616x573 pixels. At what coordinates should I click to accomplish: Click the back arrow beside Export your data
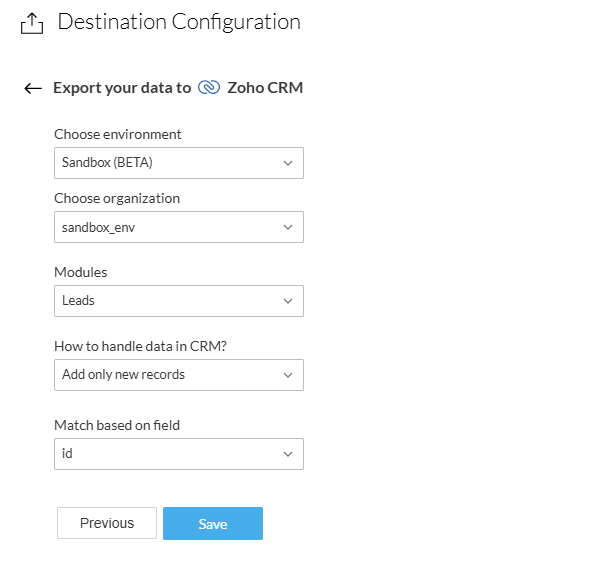pyautogui.click(x=33, y=88)
